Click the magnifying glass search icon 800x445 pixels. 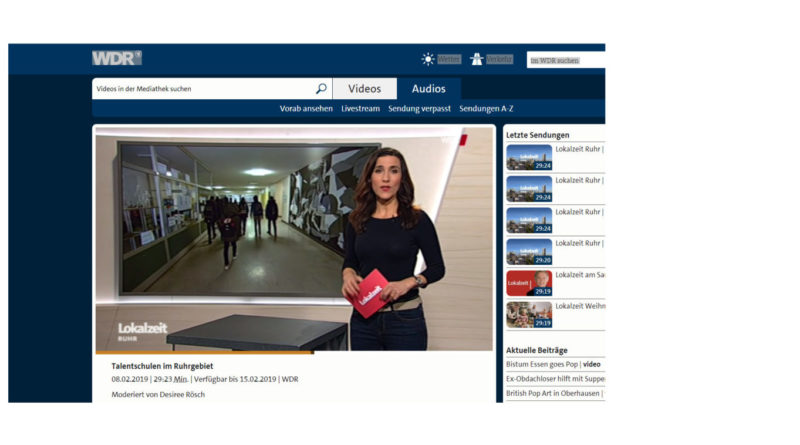[321, 89]
